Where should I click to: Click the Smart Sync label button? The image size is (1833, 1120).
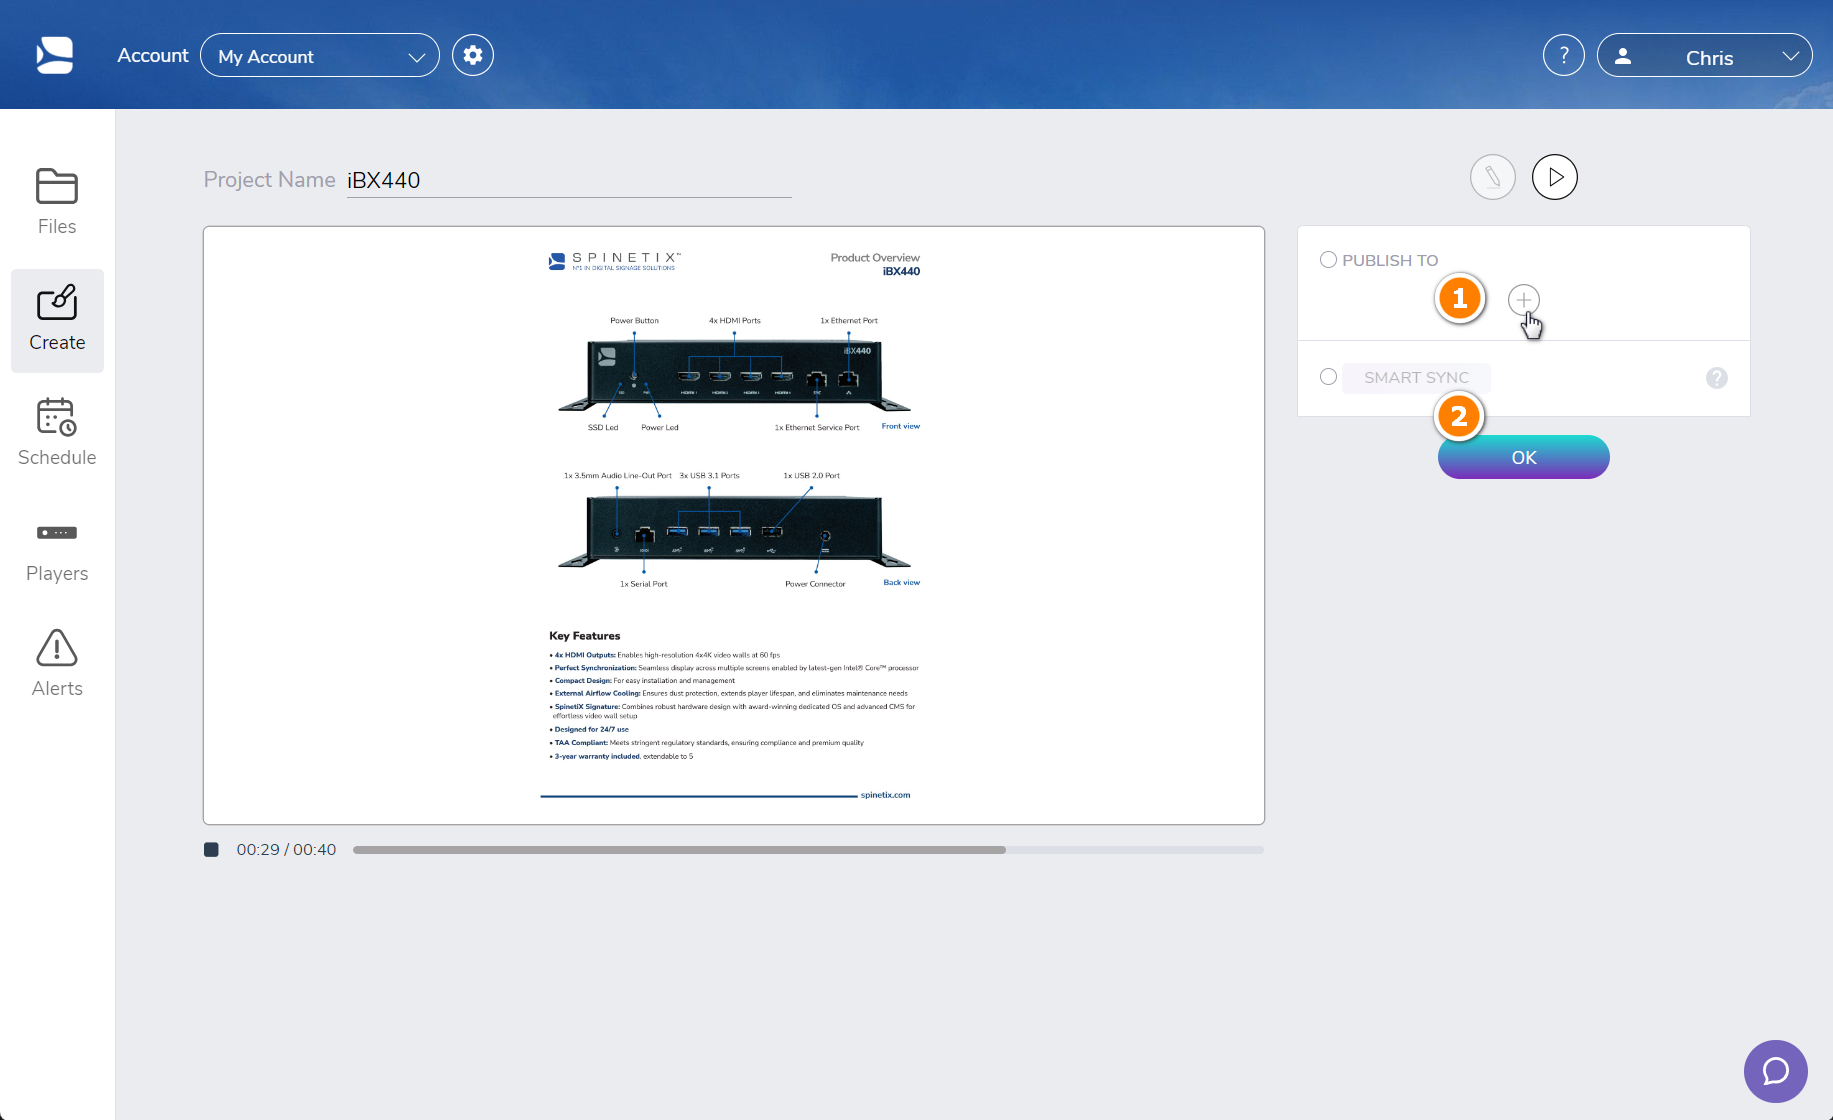point(1416,378)
